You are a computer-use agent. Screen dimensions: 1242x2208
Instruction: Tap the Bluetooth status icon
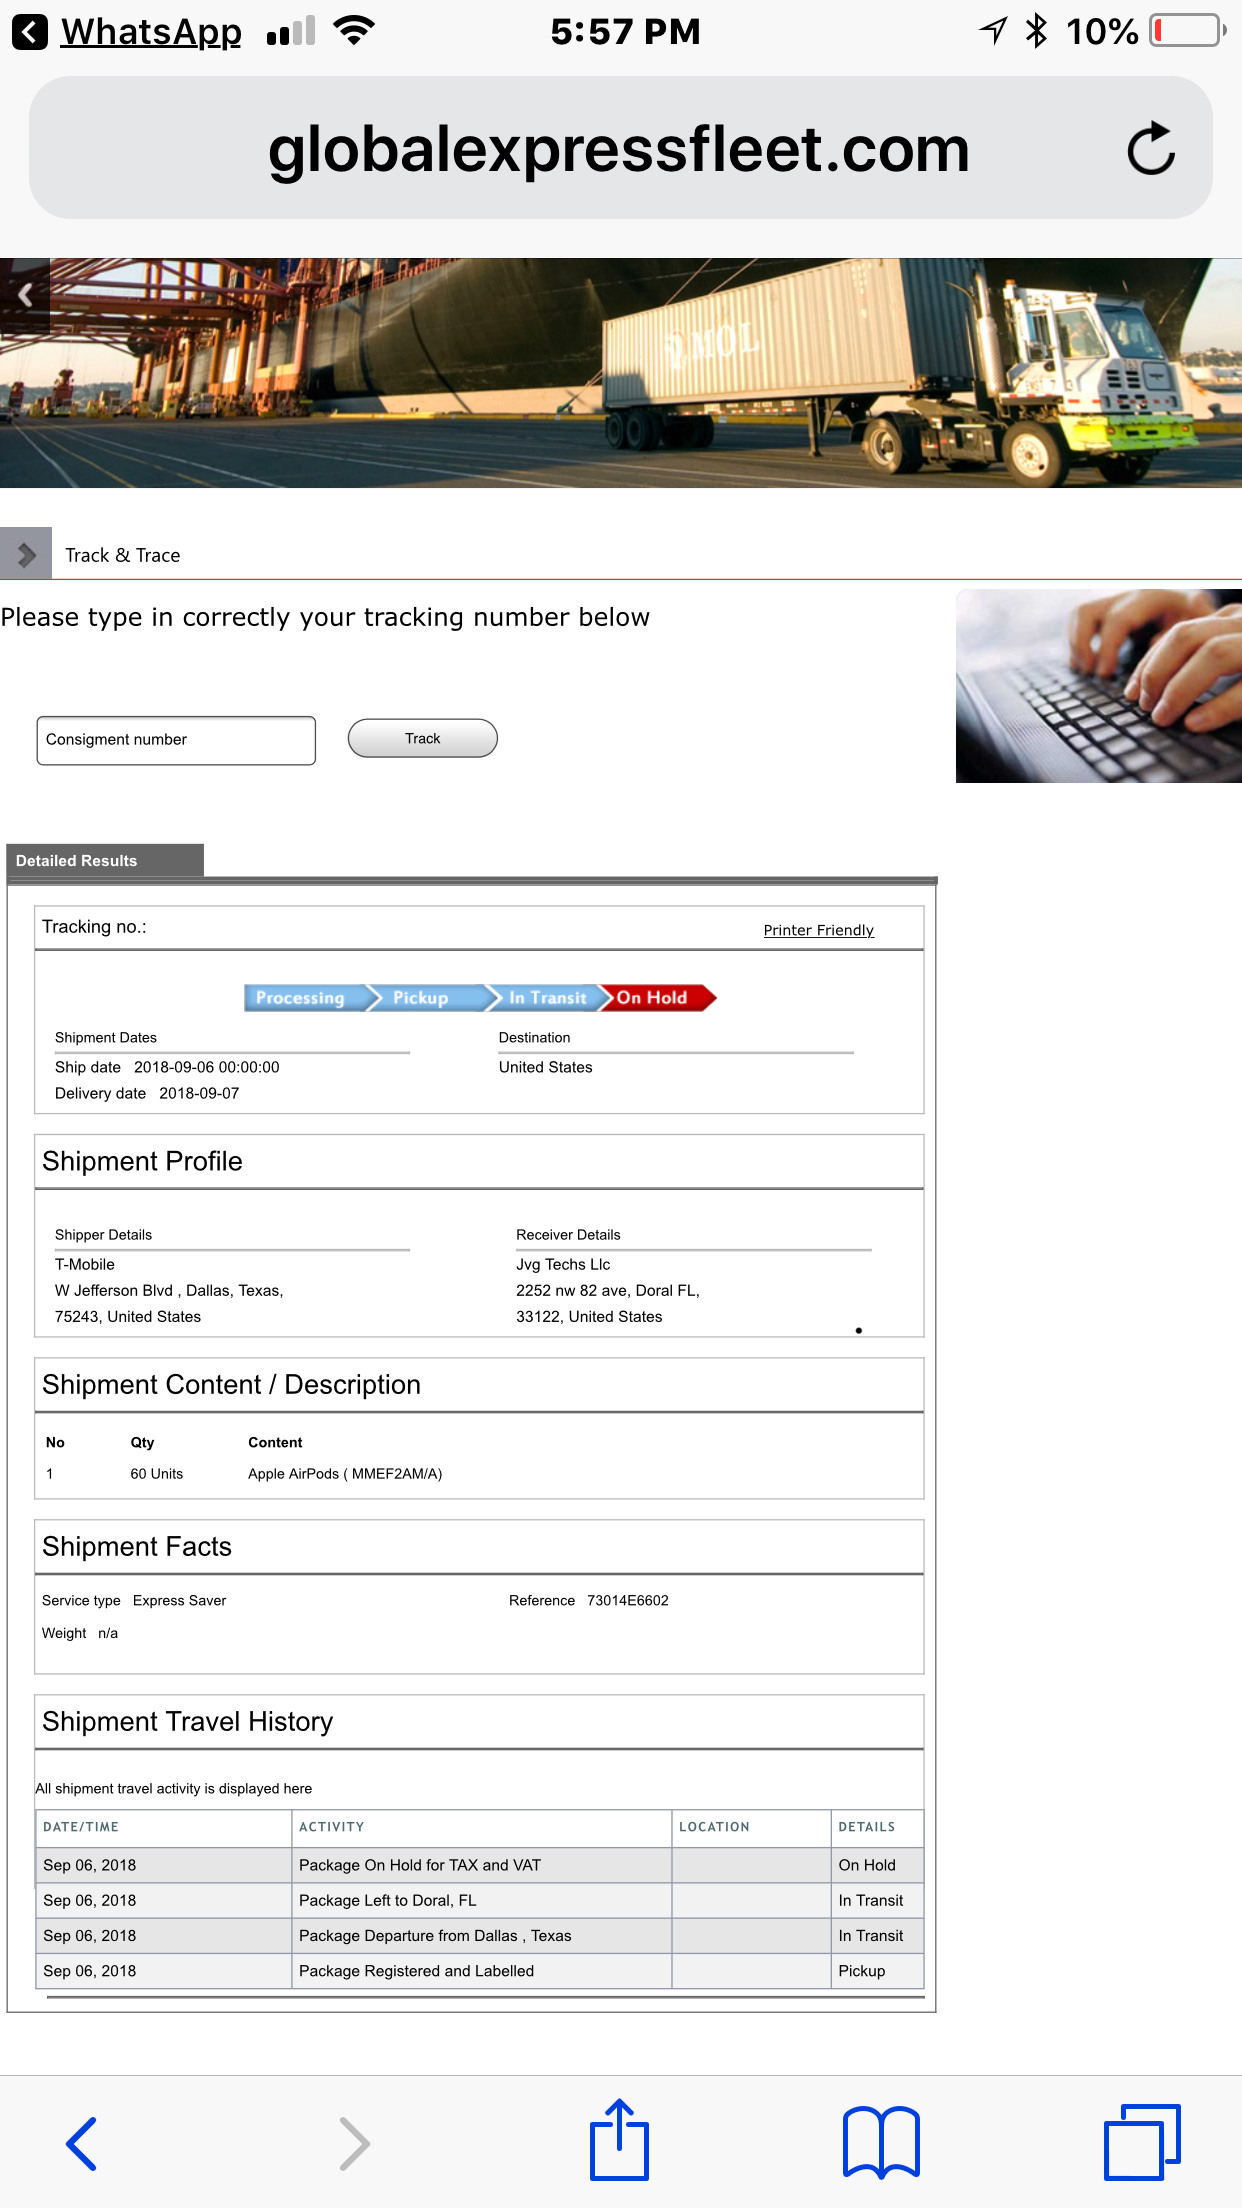[x=1037, y=31]
